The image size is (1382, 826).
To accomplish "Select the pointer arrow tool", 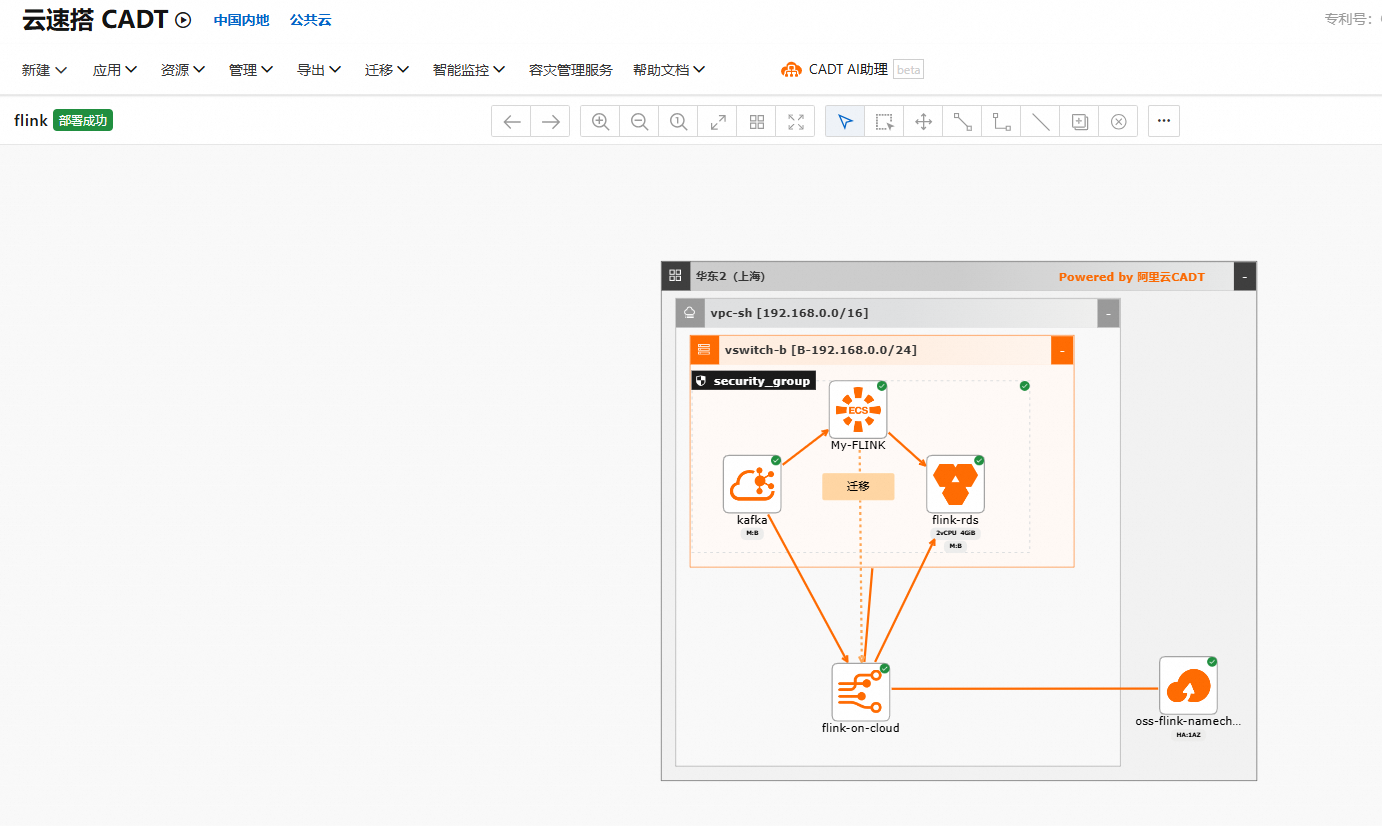I will [x=845, y=121].
